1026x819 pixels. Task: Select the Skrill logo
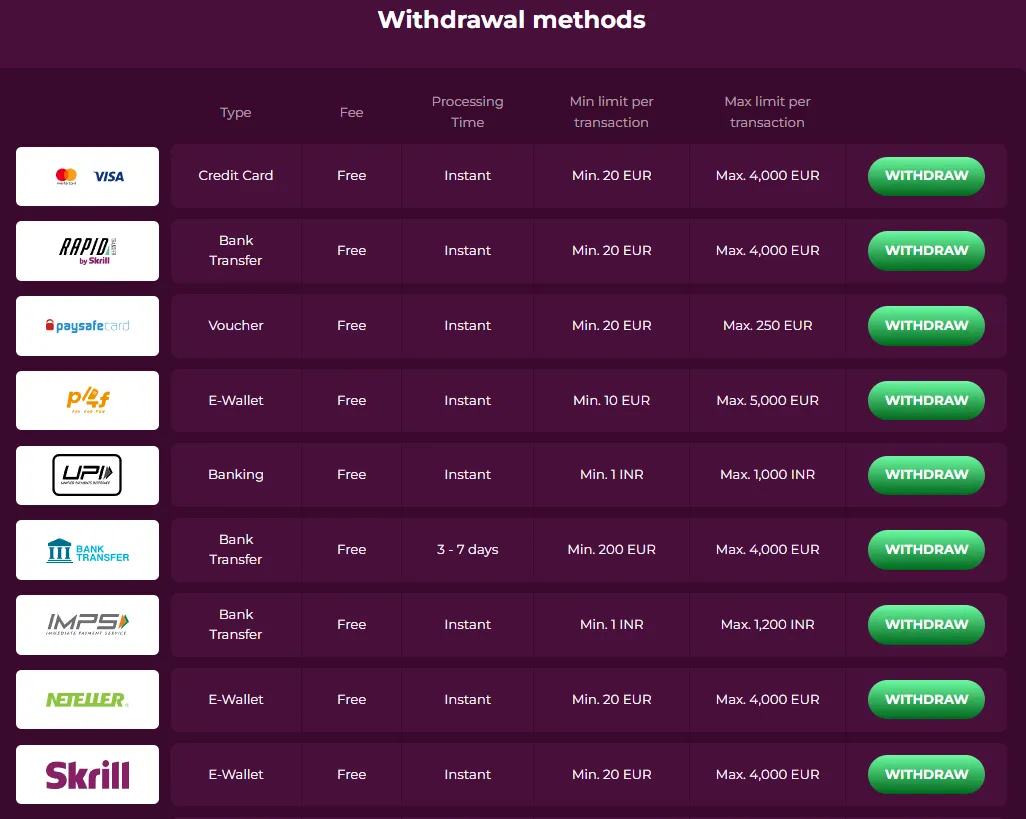[87, 774]
